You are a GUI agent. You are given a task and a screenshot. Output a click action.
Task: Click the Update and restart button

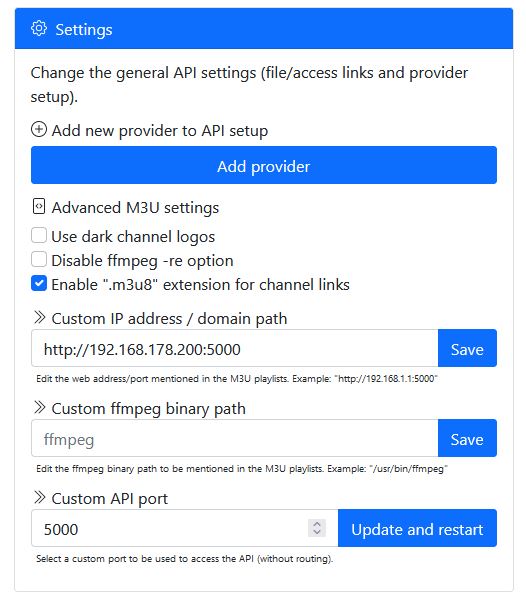coord(417,528)
